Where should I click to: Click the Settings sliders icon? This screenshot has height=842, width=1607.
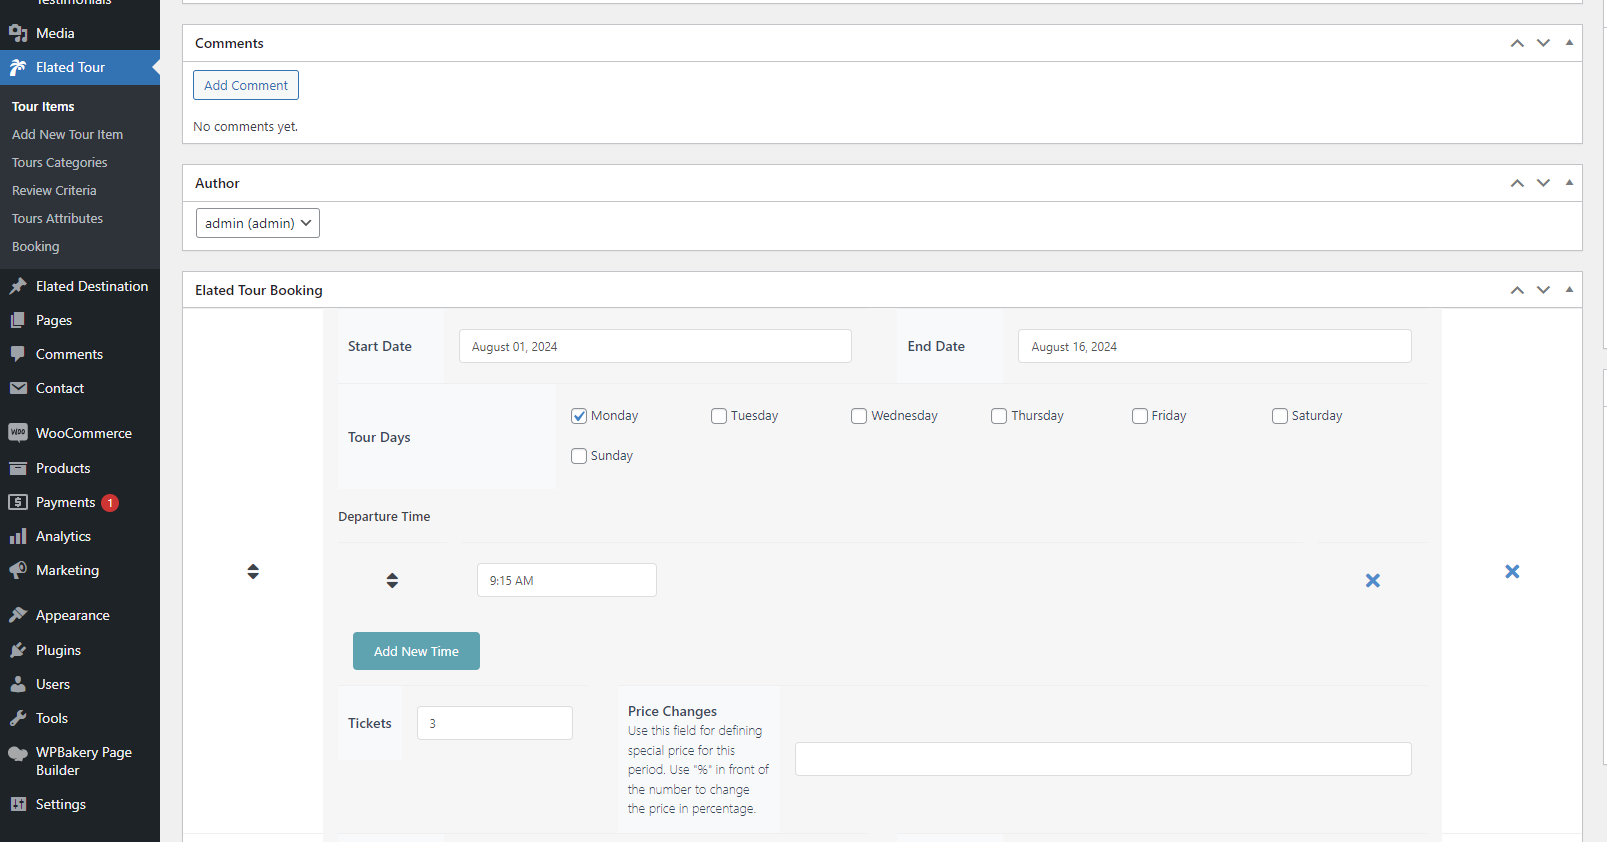[18, 804]
